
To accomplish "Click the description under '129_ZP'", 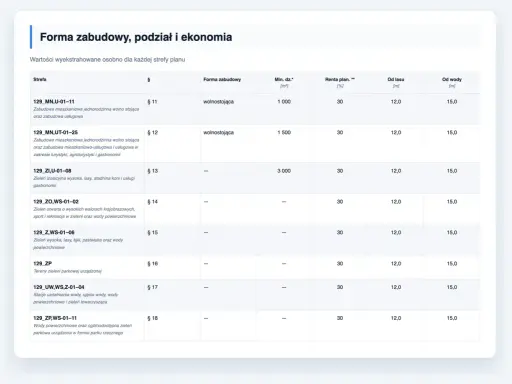I will (x=68, y=271).
